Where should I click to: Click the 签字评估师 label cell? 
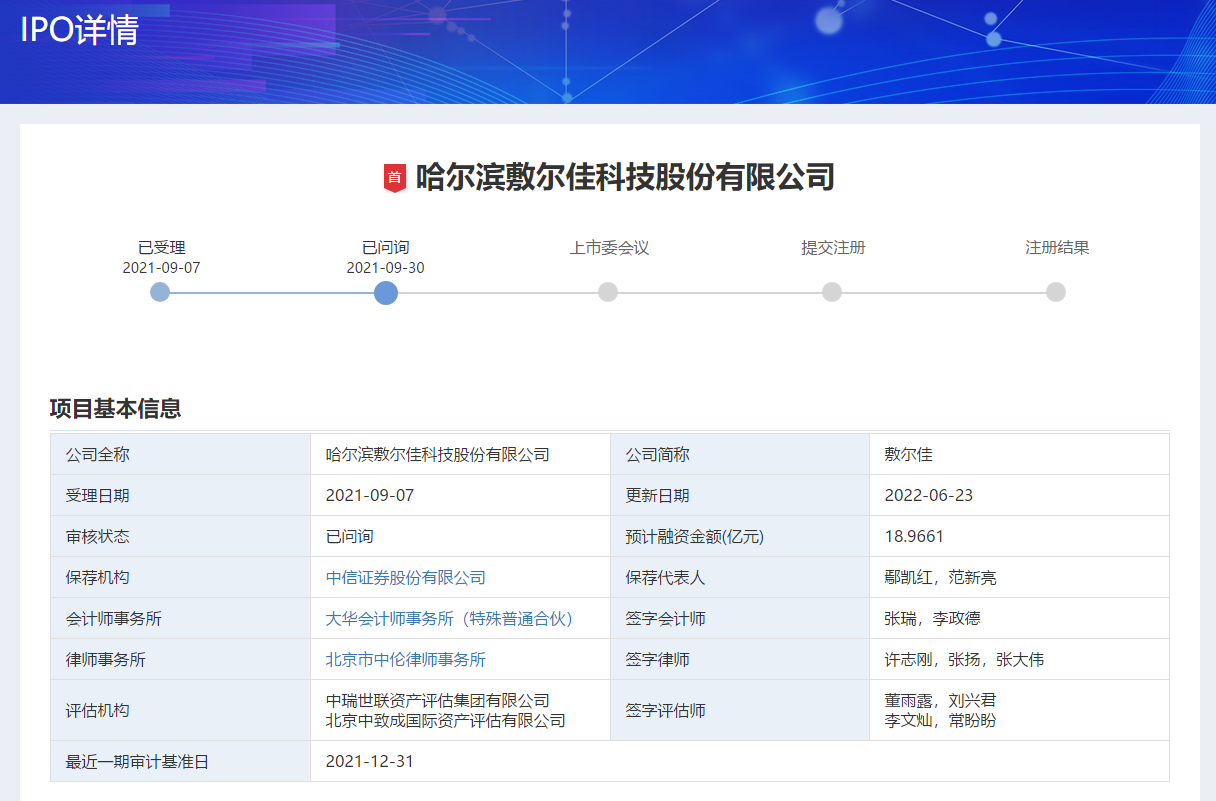pos(740,711)
